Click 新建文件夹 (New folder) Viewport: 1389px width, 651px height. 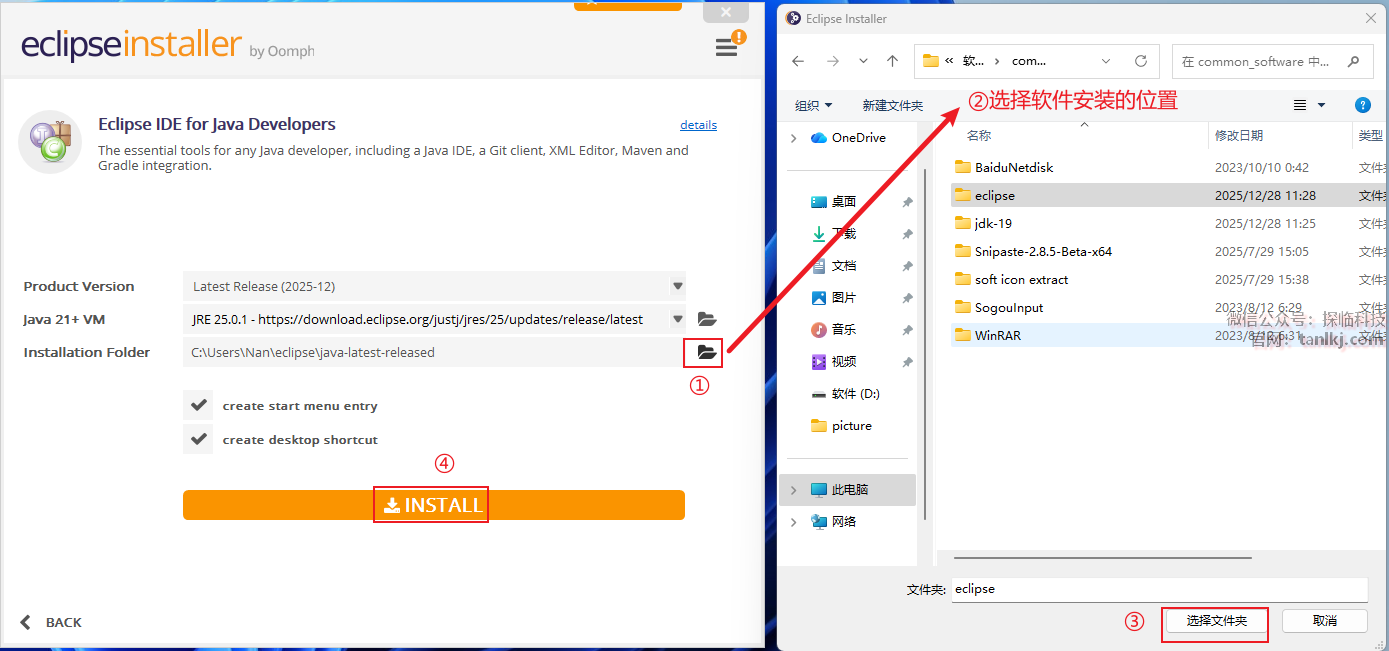893,105
